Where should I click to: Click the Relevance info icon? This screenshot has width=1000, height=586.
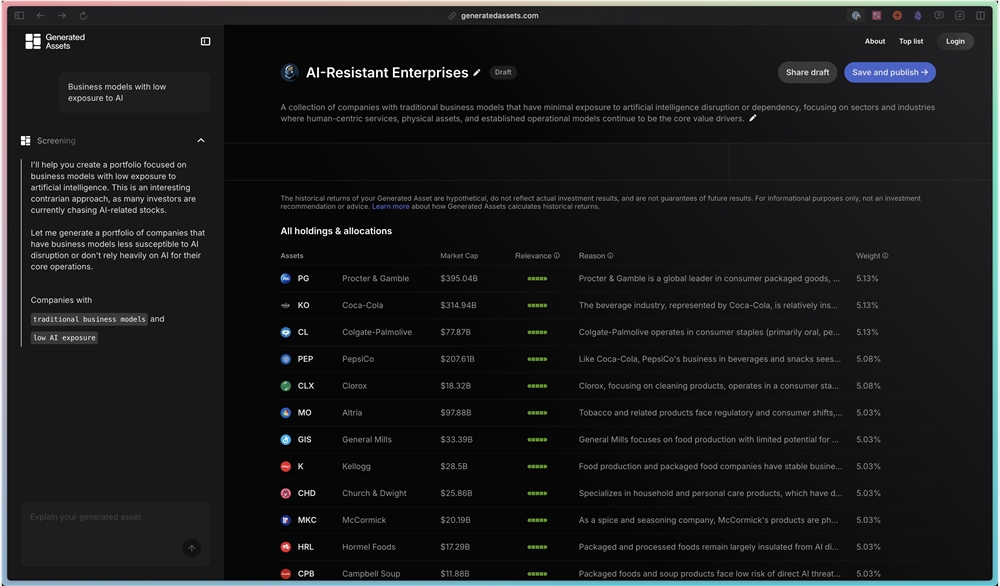click(557, 256)
